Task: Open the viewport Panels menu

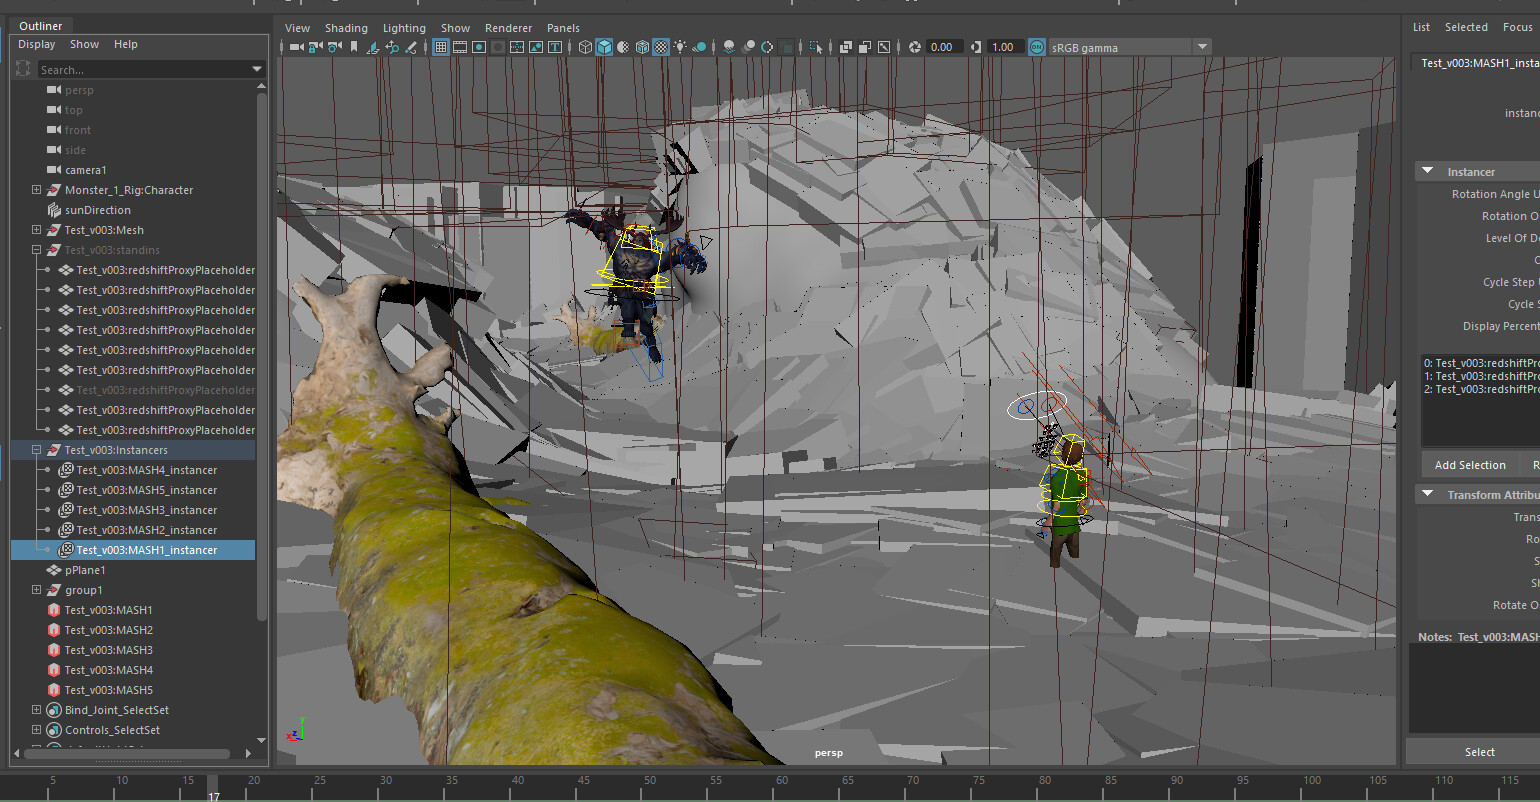Action: (563, 28)
